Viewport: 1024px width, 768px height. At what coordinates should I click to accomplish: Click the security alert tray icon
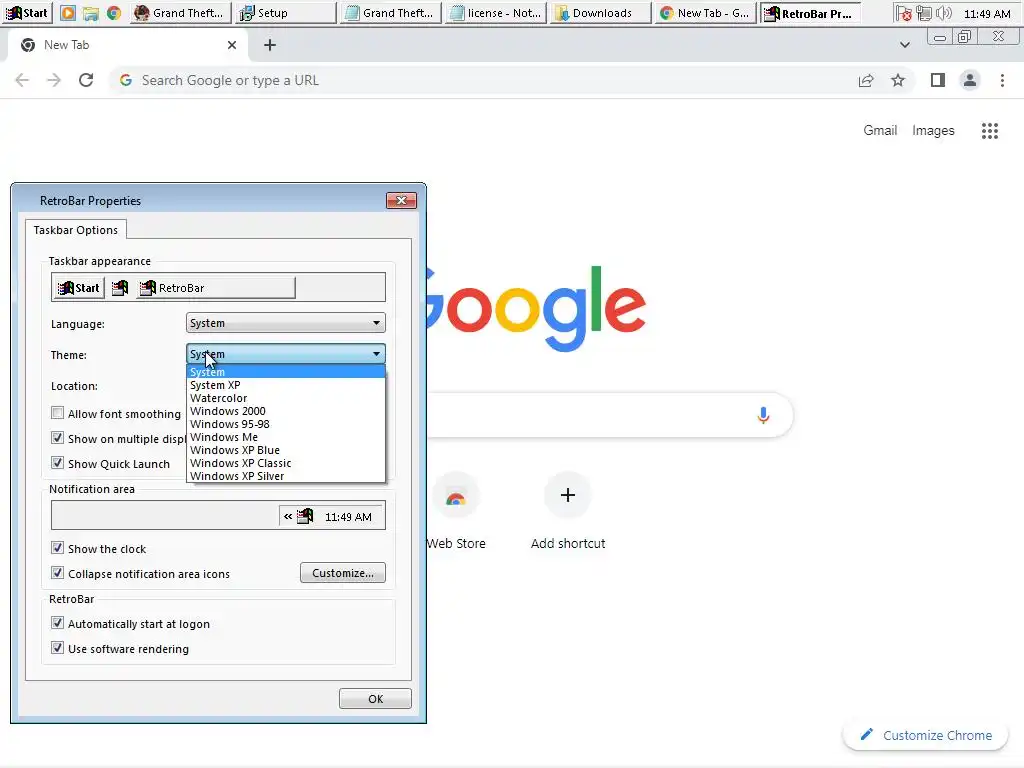pyautogui.click(x=904, y=13)
